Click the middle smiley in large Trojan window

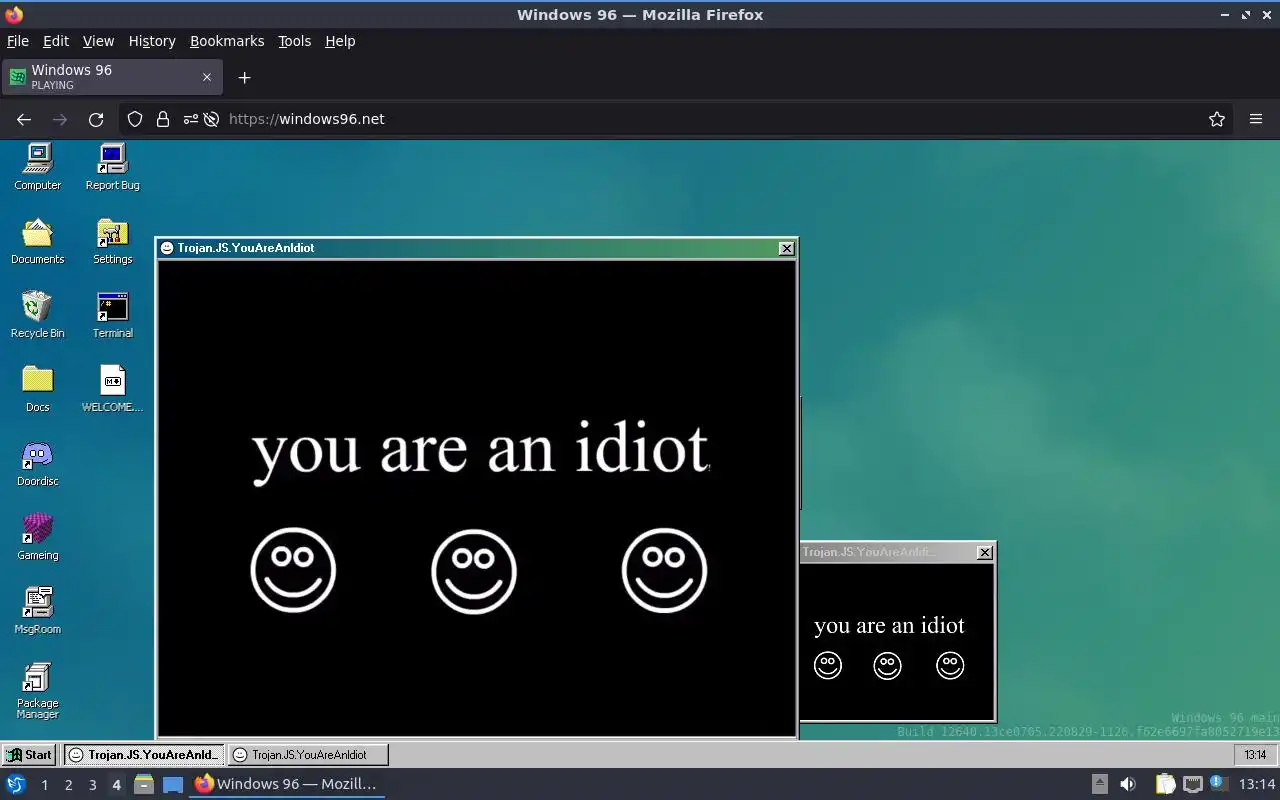[474, 570]
